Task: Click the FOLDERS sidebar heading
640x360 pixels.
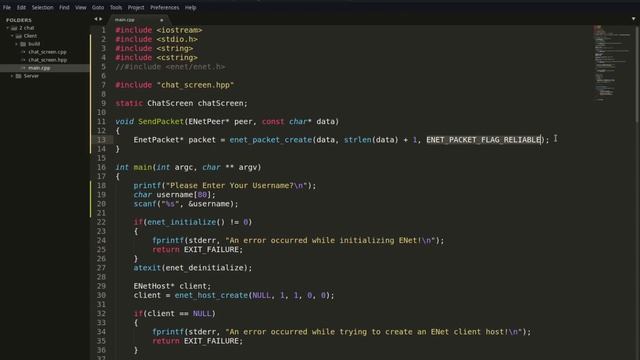Action: click(x=18, y=20)
